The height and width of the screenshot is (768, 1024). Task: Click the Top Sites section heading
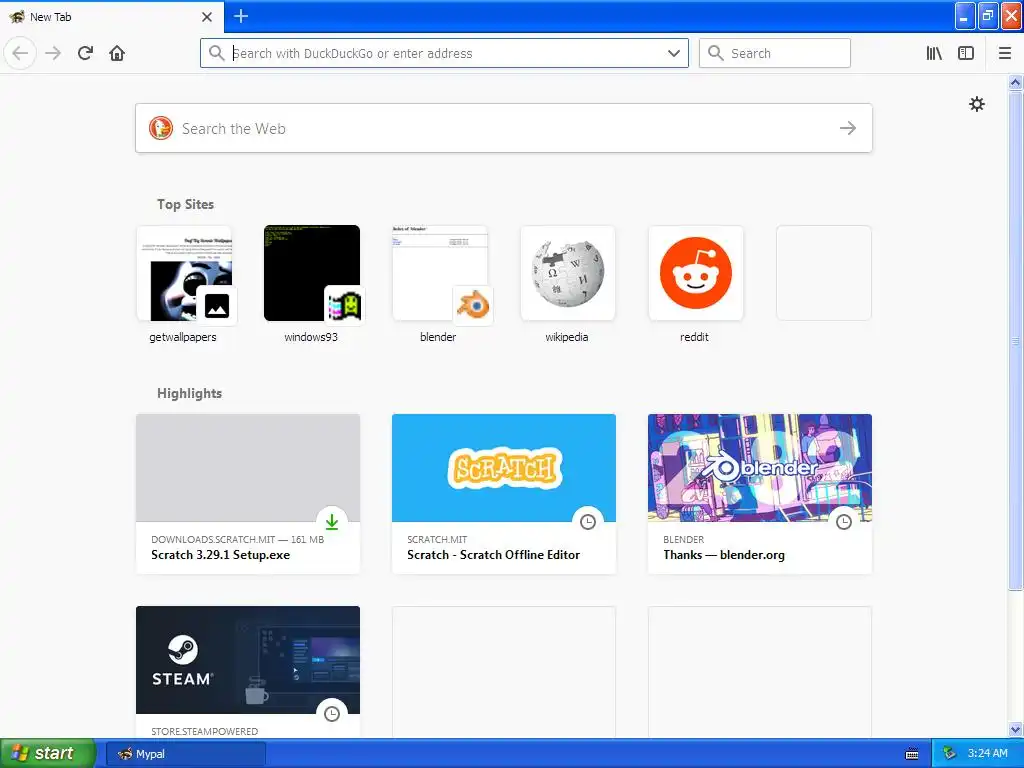(185, 204)
